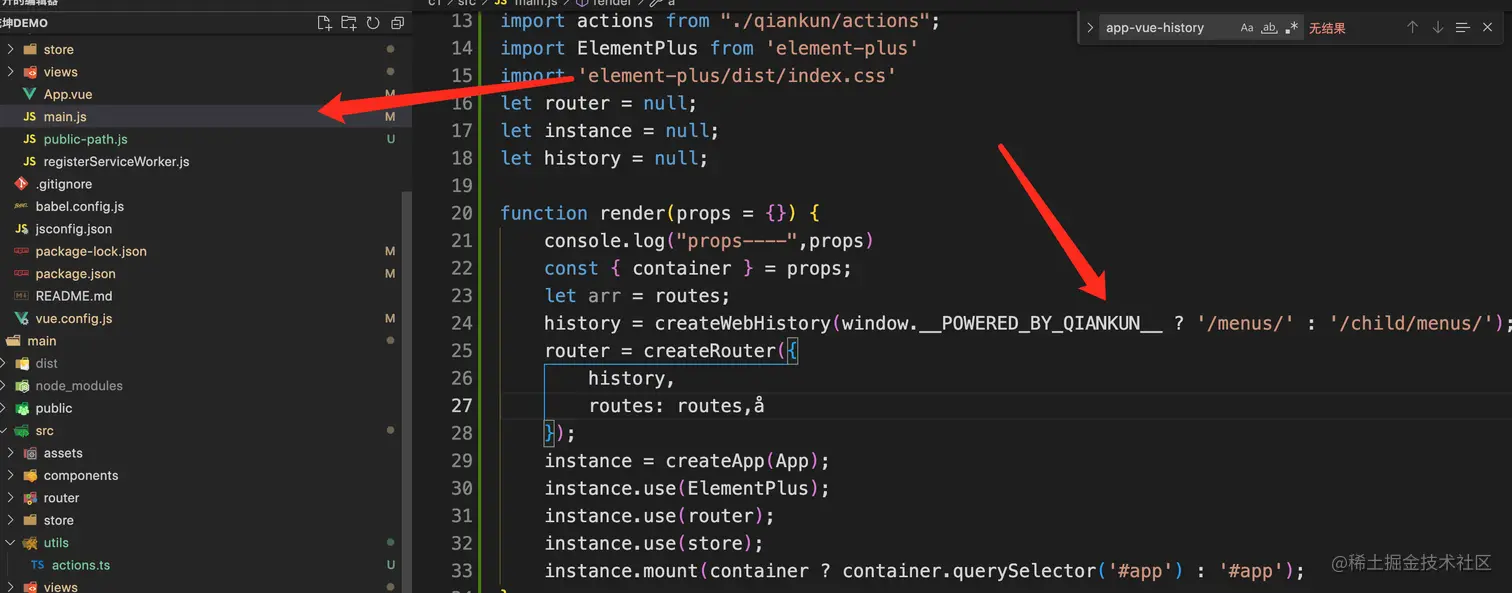Go to previous match in find widget
The image size is (1512, 593).
[x=1412, y=28]
